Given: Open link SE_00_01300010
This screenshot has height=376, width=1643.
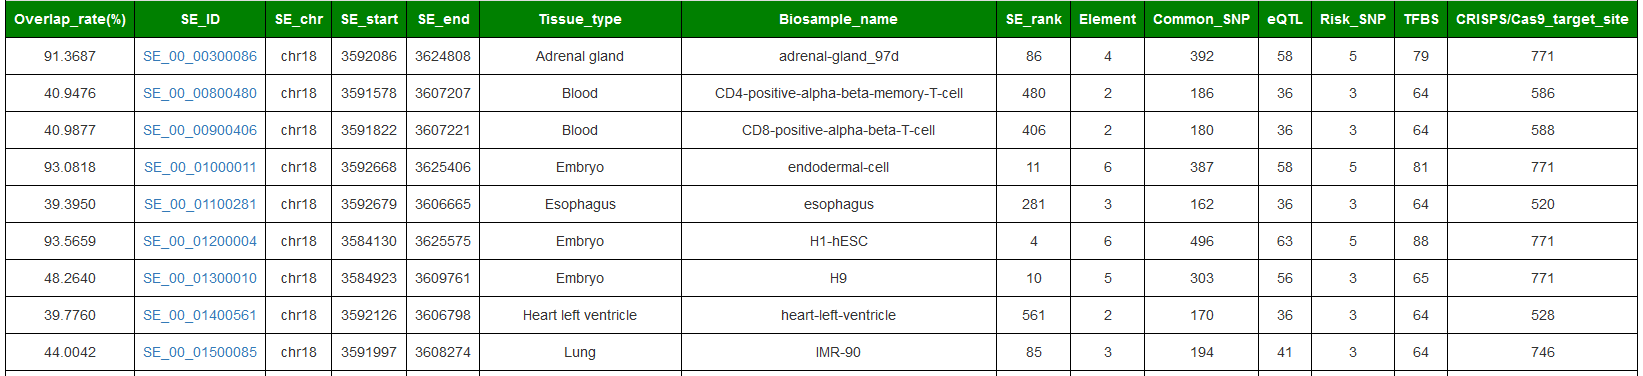Looking at the screenshot, I should 200,278.
